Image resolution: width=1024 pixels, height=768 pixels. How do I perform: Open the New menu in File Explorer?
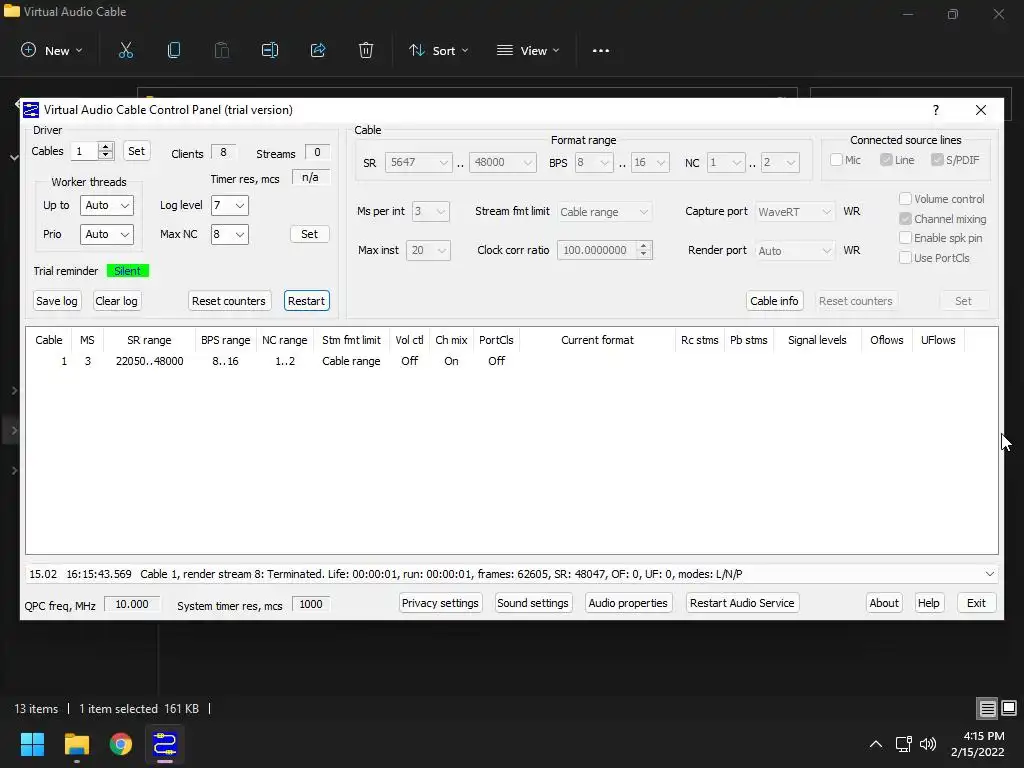[x=52, y=50]
